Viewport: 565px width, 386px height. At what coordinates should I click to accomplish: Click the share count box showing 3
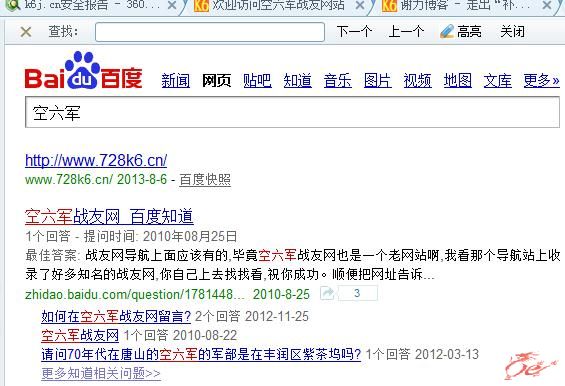pyautogui.click(x=357, y=293)
